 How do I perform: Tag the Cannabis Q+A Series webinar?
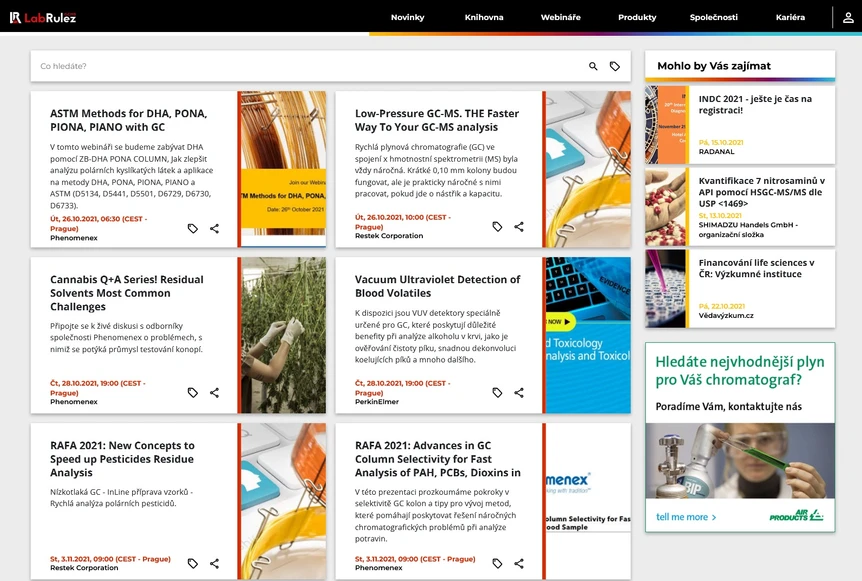193,393
